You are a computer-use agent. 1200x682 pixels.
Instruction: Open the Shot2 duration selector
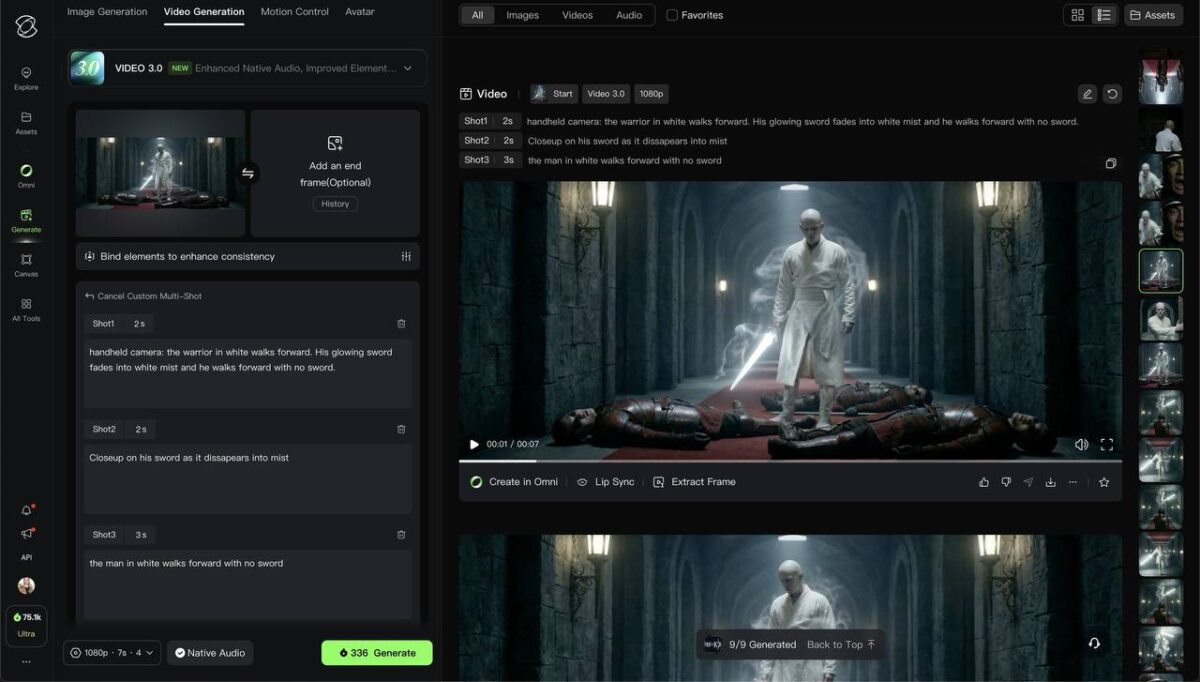click(x=141, y=429)
